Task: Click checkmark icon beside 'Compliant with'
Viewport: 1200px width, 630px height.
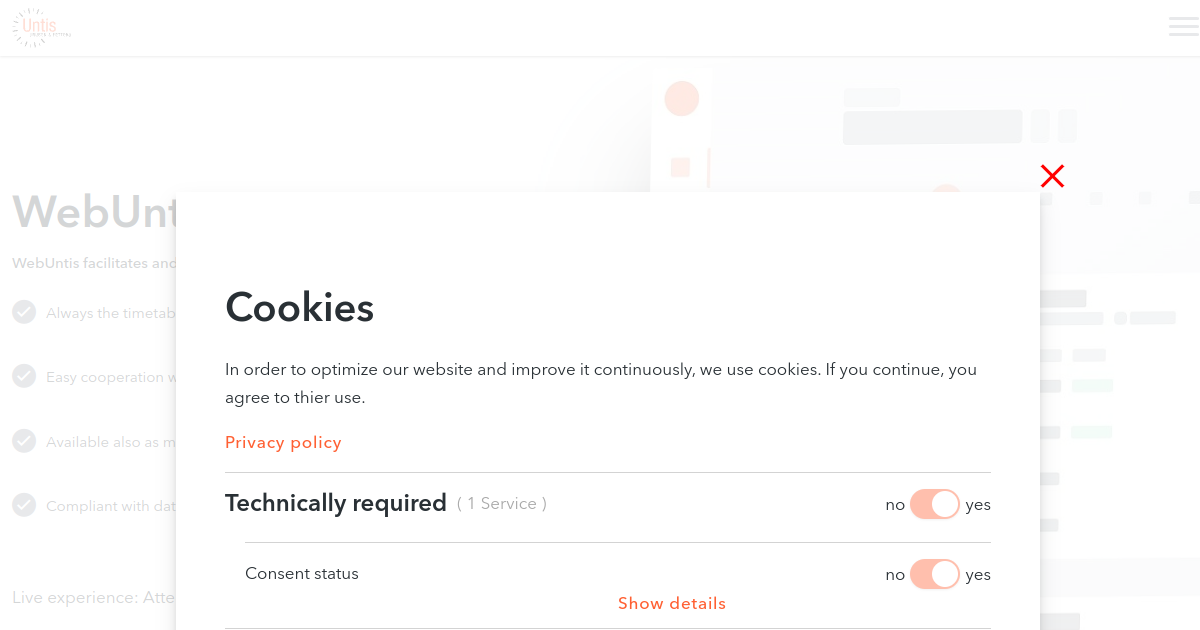Action: (24, 505)
